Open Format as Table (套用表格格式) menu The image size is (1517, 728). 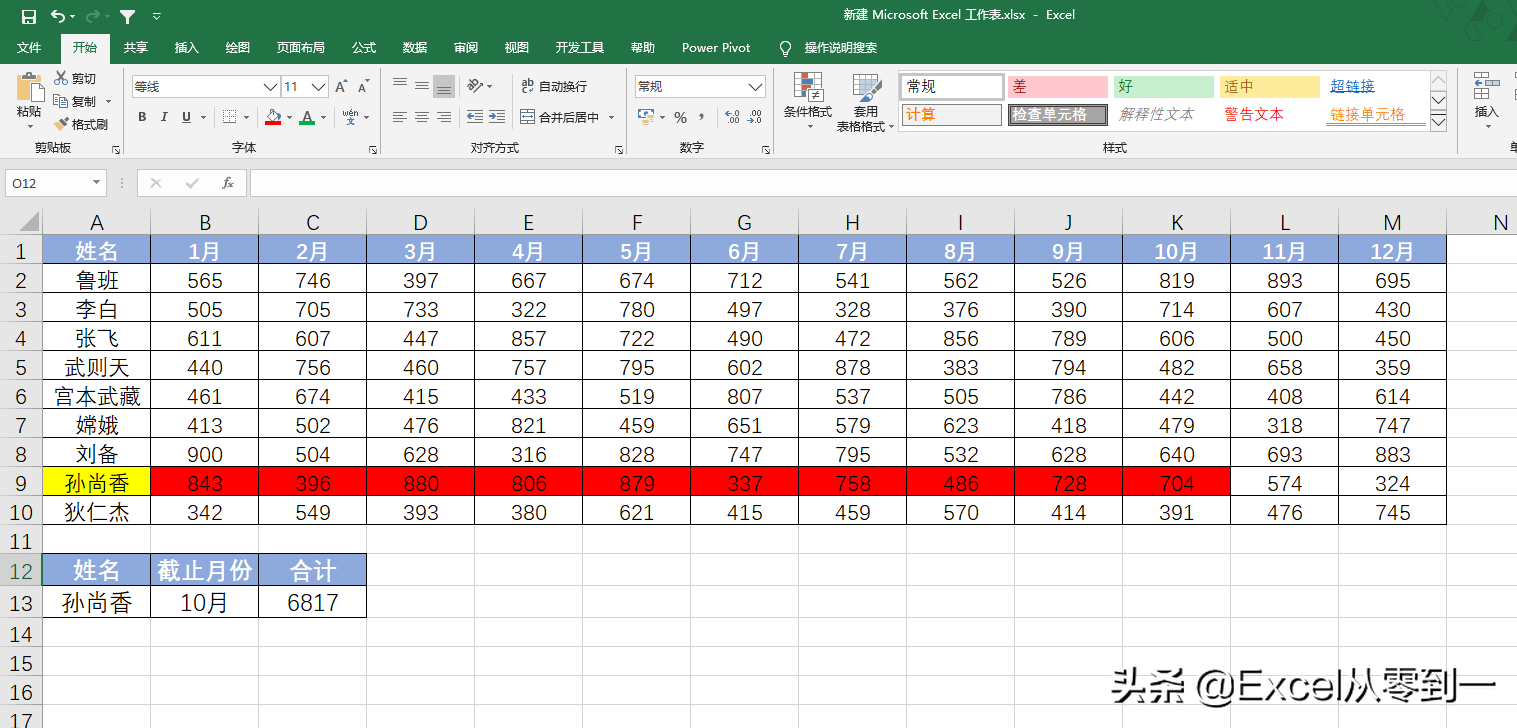click(x=865, y=102)
